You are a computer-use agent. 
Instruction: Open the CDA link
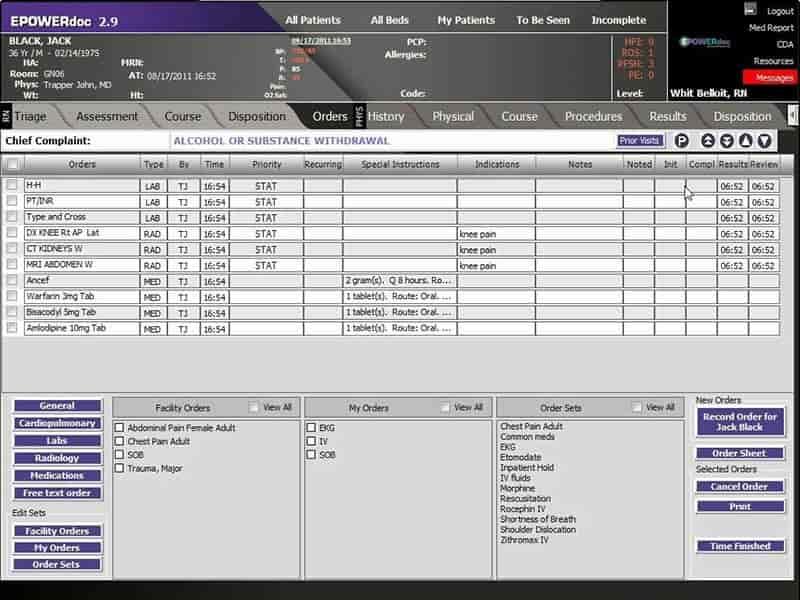tap(785, 44)
